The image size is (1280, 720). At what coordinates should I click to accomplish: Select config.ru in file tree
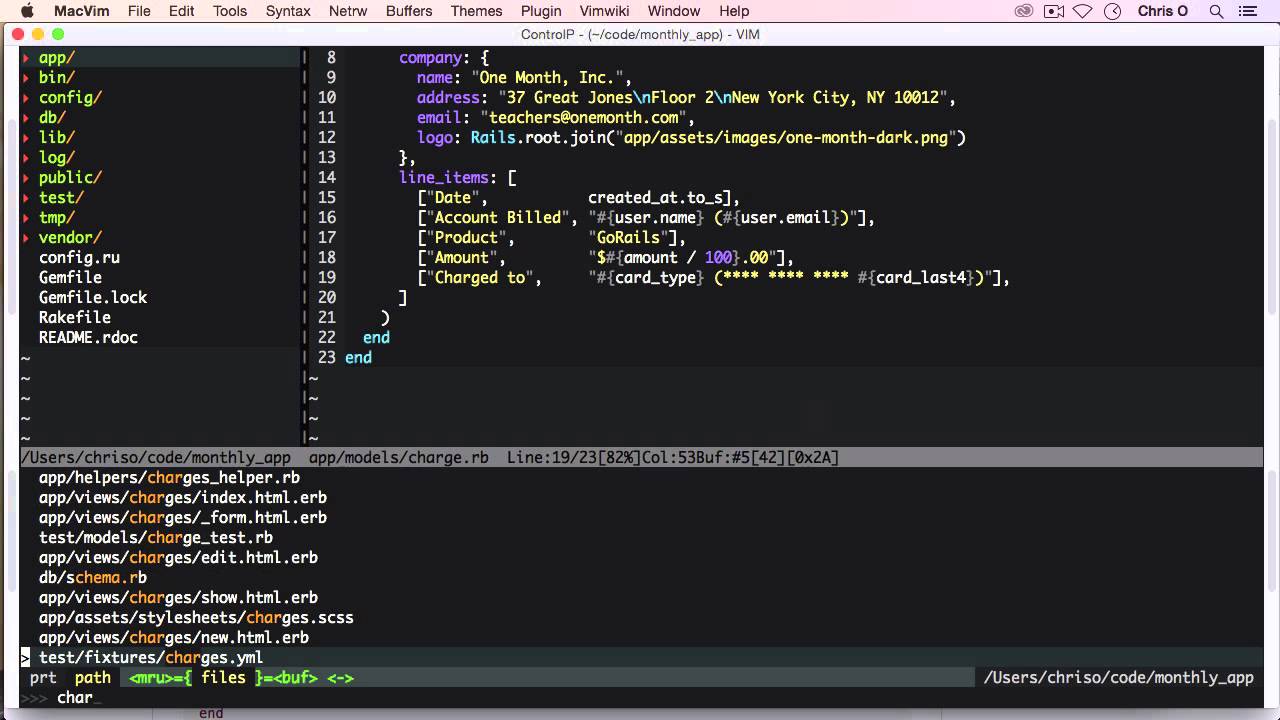79,258
